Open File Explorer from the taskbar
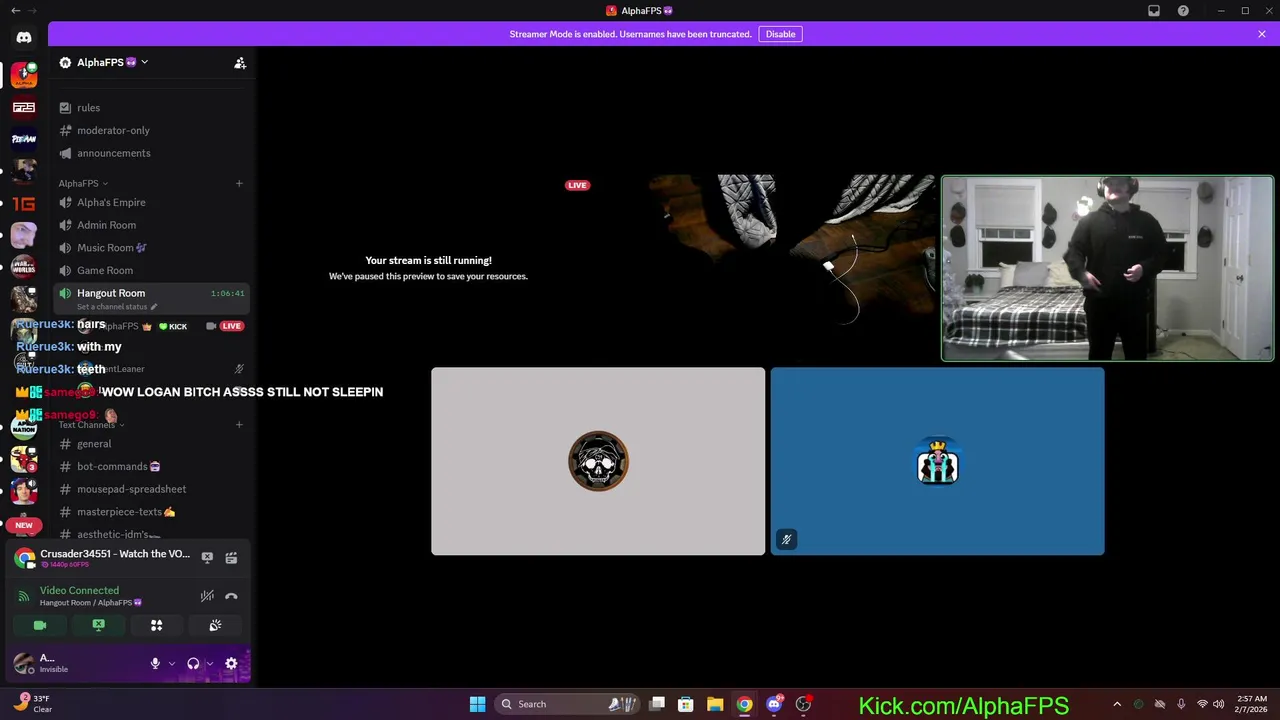This screenshot has height=720, width=1280. tap(715, 704)
